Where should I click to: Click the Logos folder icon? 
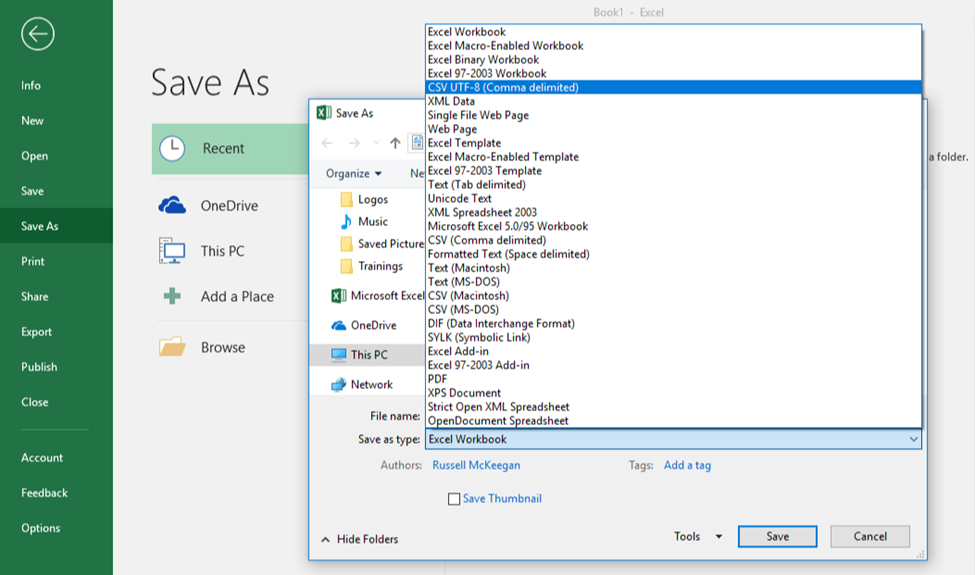click(346, 200)
